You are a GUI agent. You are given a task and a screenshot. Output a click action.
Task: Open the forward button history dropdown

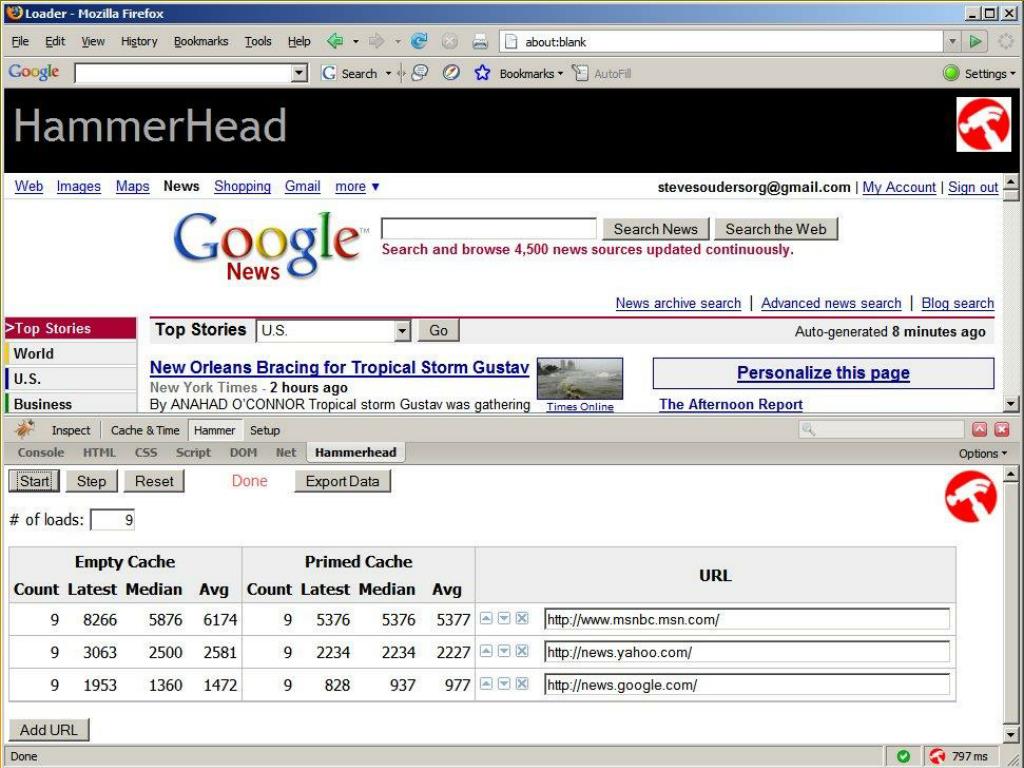point(397,42)
